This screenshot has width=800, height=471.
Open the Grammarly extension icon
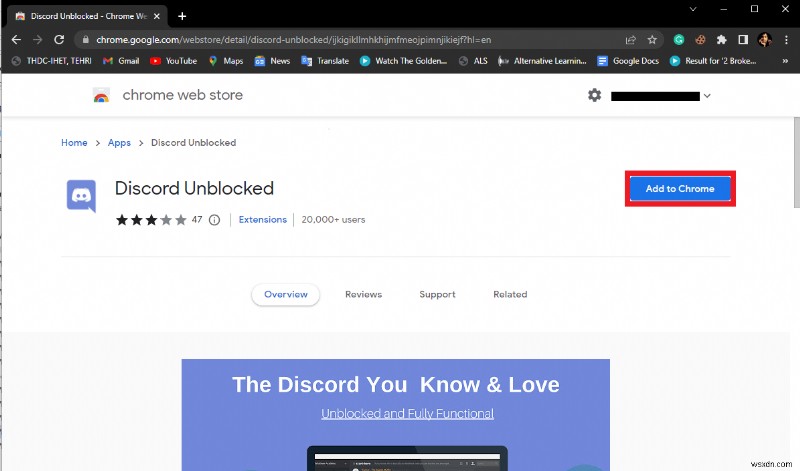click(679, 40)
